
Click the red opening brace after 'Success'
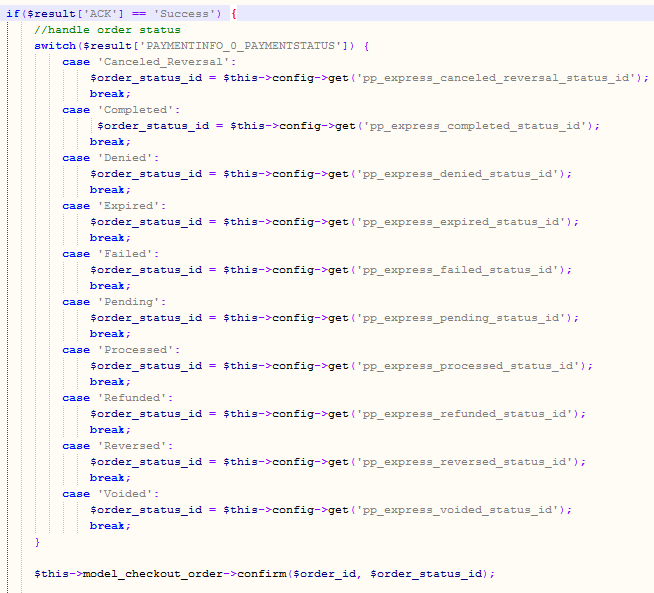[234, 14]
